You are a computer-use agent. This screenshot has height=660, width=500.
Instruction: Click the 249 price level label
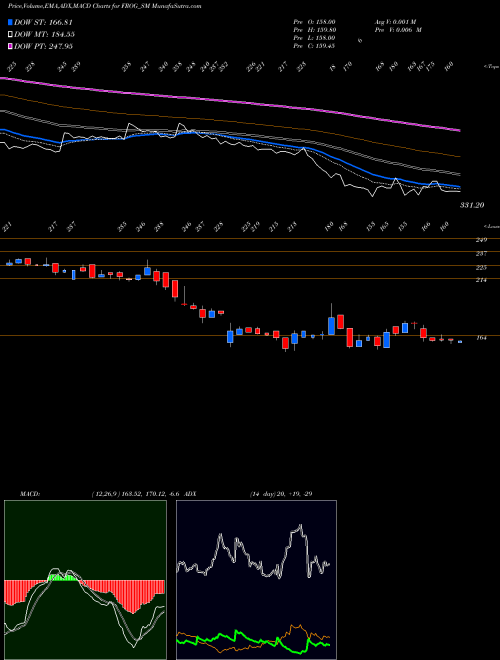point(481,240)
